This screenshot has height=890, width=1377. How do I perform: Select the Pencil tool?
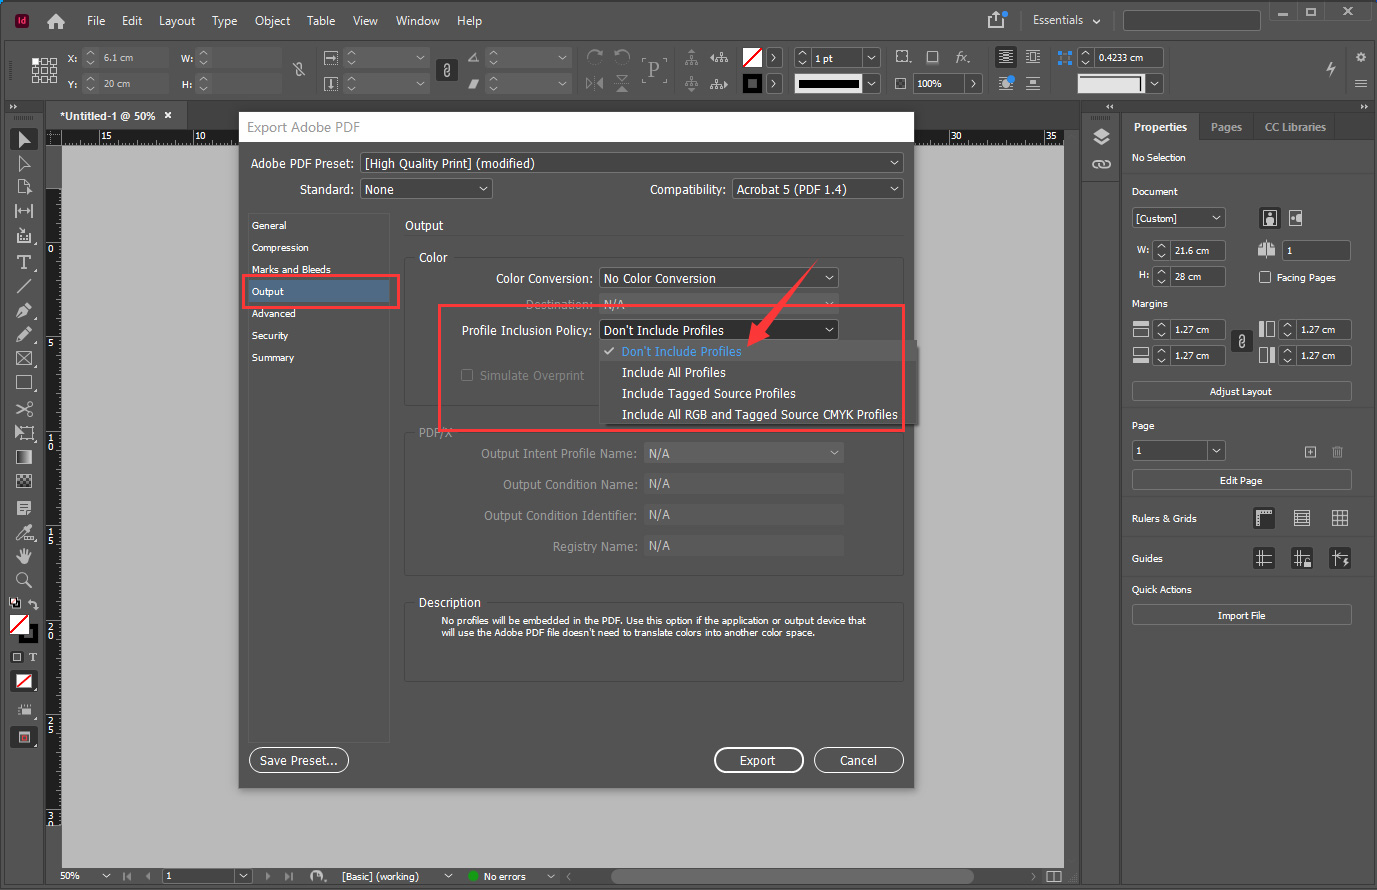pyautogui.click(x=24, y=334)
